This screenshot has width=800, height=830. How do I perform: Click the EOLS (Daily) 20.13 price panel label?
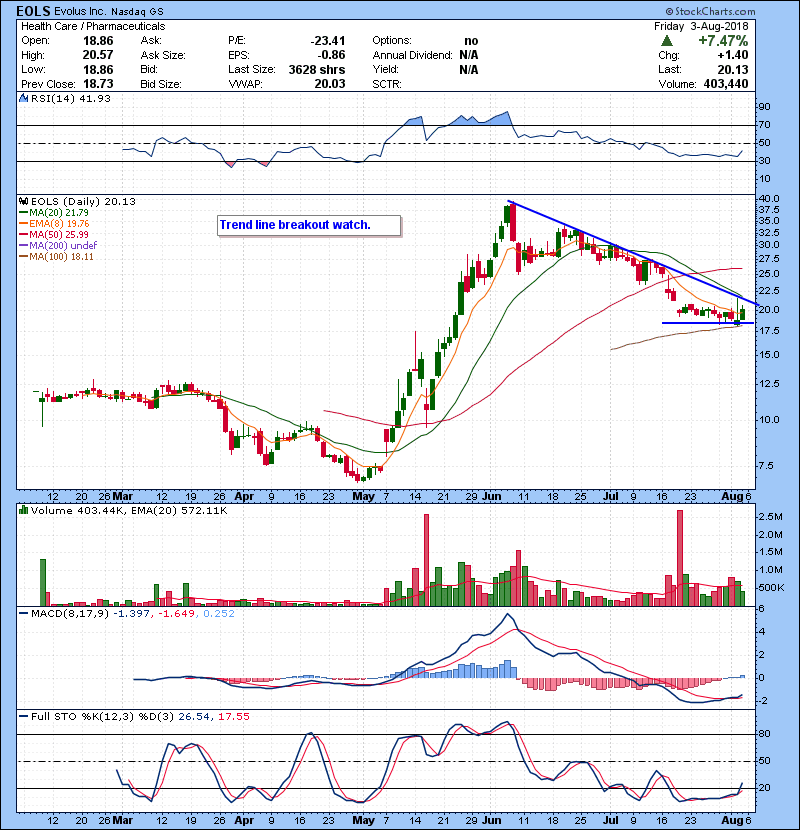click(83, 201)
